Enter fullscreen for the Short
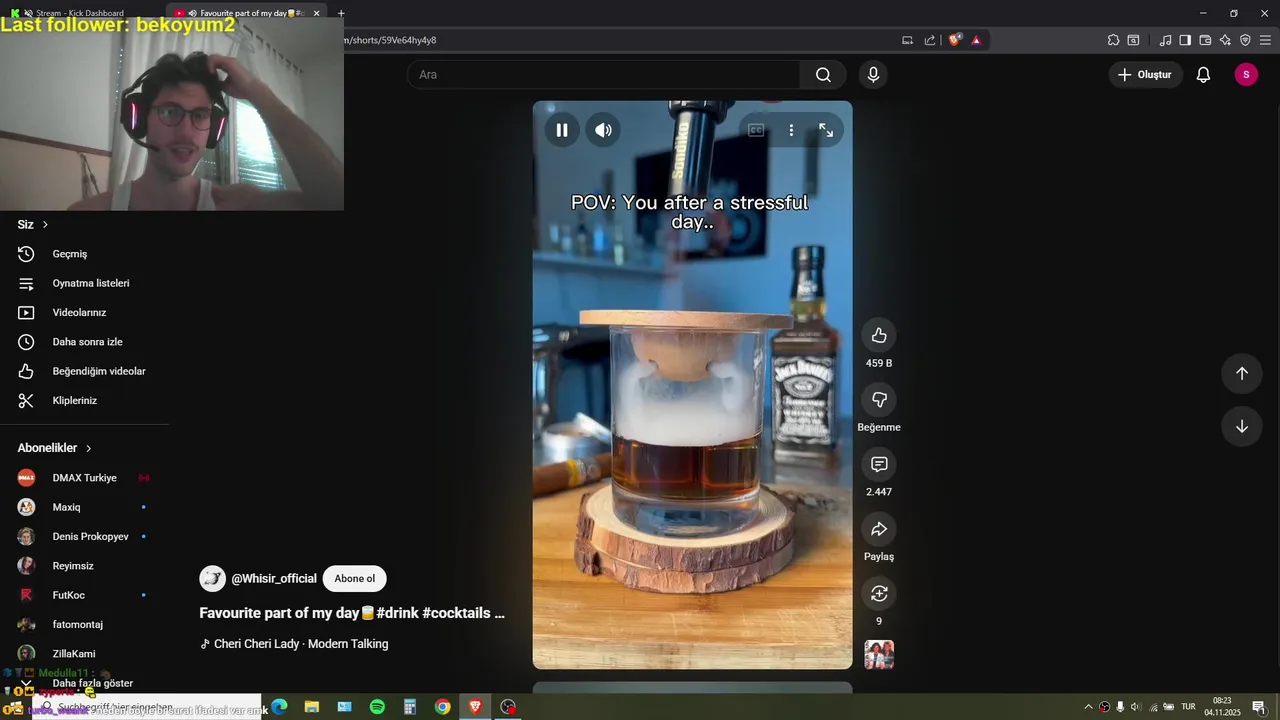1280x720 pixels. tap(826, 130)
